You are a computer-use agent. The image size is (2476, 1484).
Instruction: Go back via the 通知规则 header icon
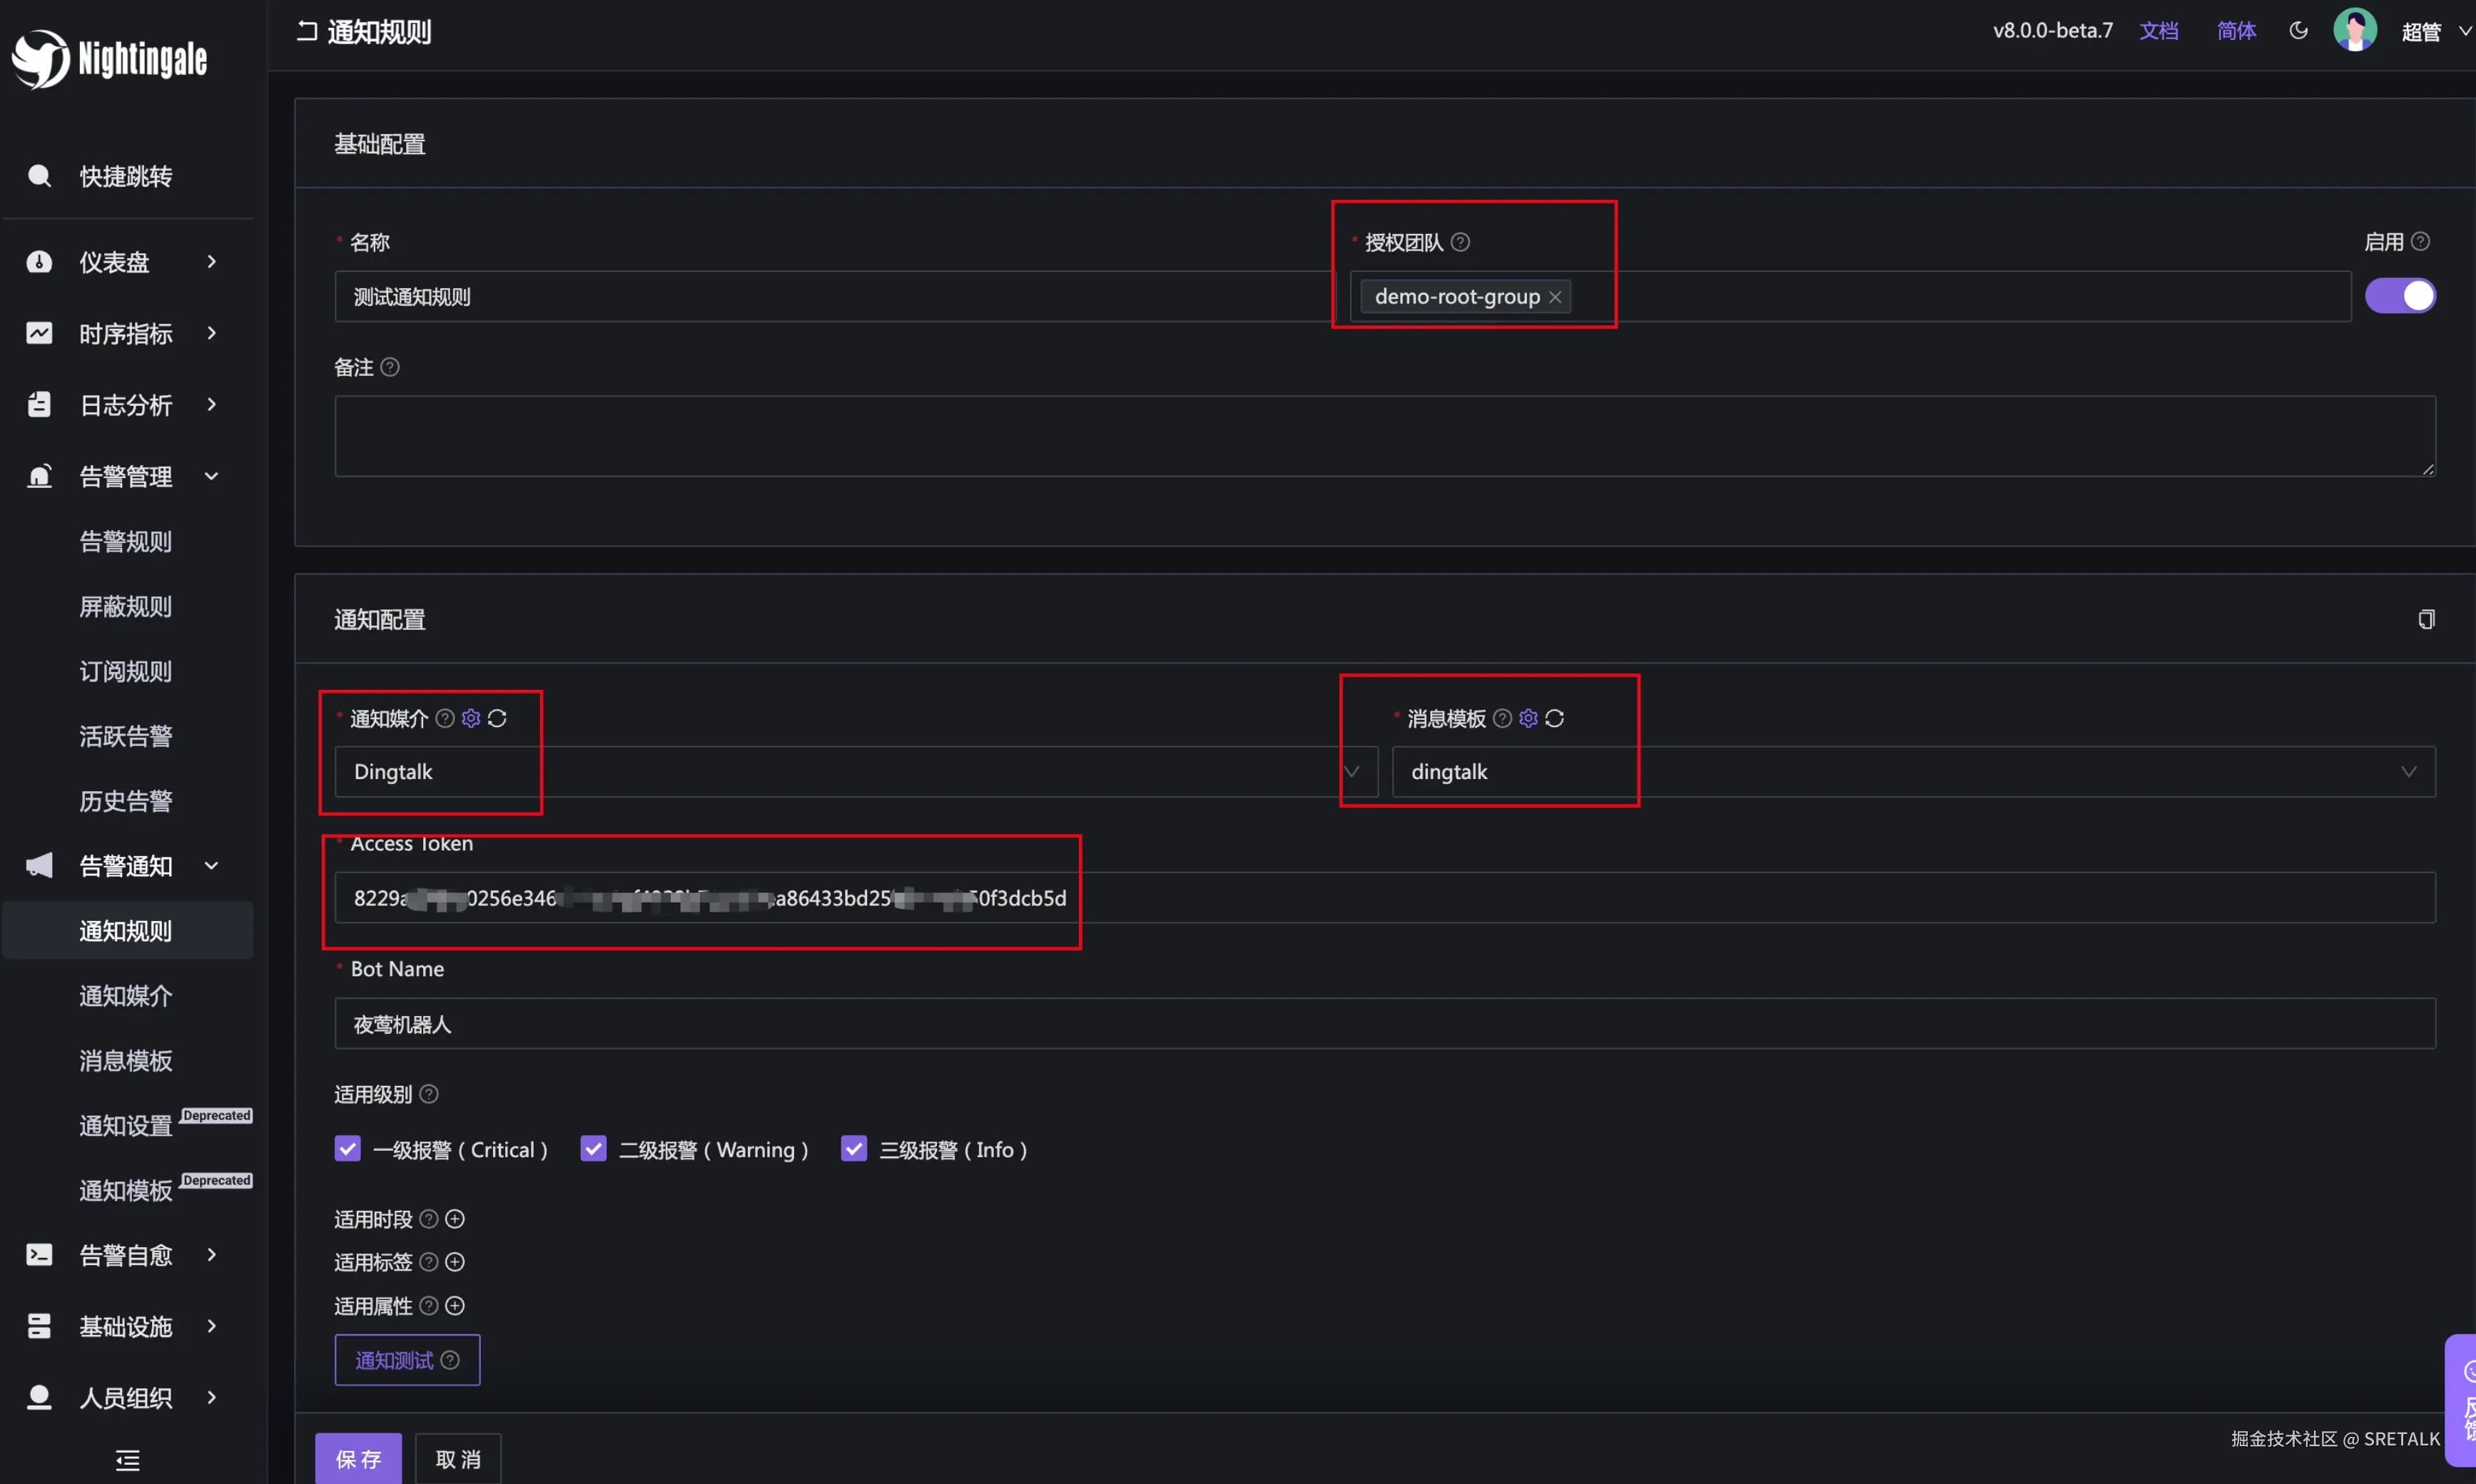pos(307,31)
